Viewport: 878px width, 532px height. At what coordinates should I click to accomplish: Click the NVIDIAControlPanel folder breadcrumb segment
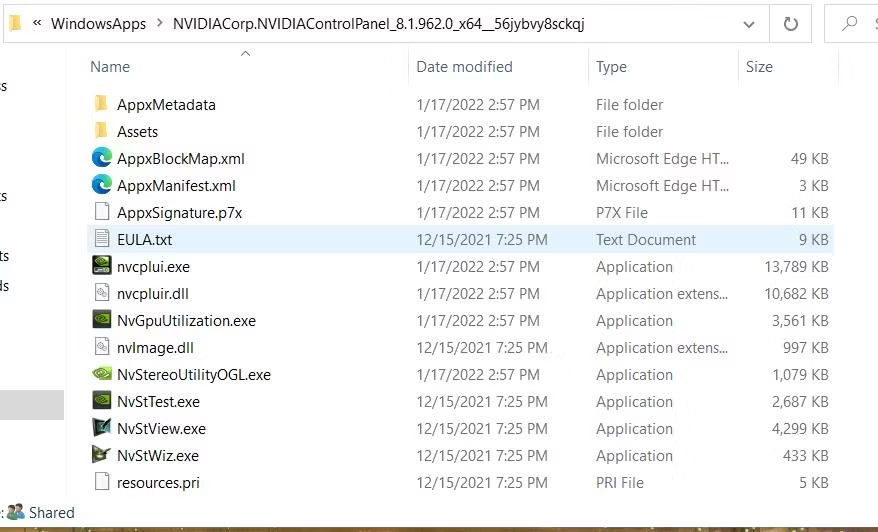(379, 24)
